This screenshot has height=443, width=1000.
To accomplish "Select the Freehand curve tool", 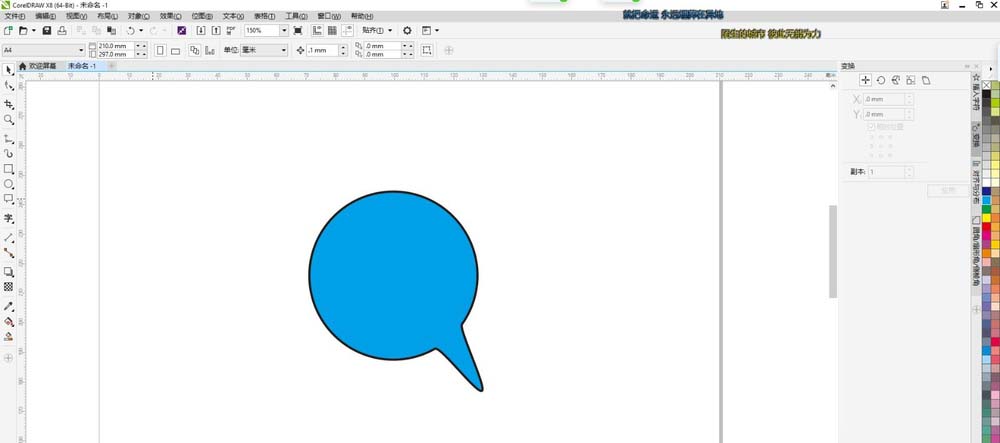I will [8, 138].
